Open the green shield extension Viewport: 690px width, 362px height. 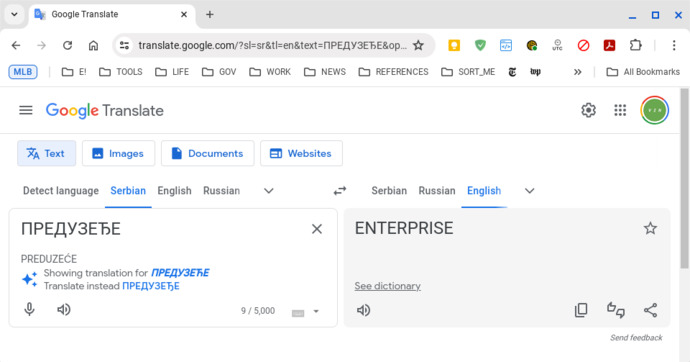point(480,45)
